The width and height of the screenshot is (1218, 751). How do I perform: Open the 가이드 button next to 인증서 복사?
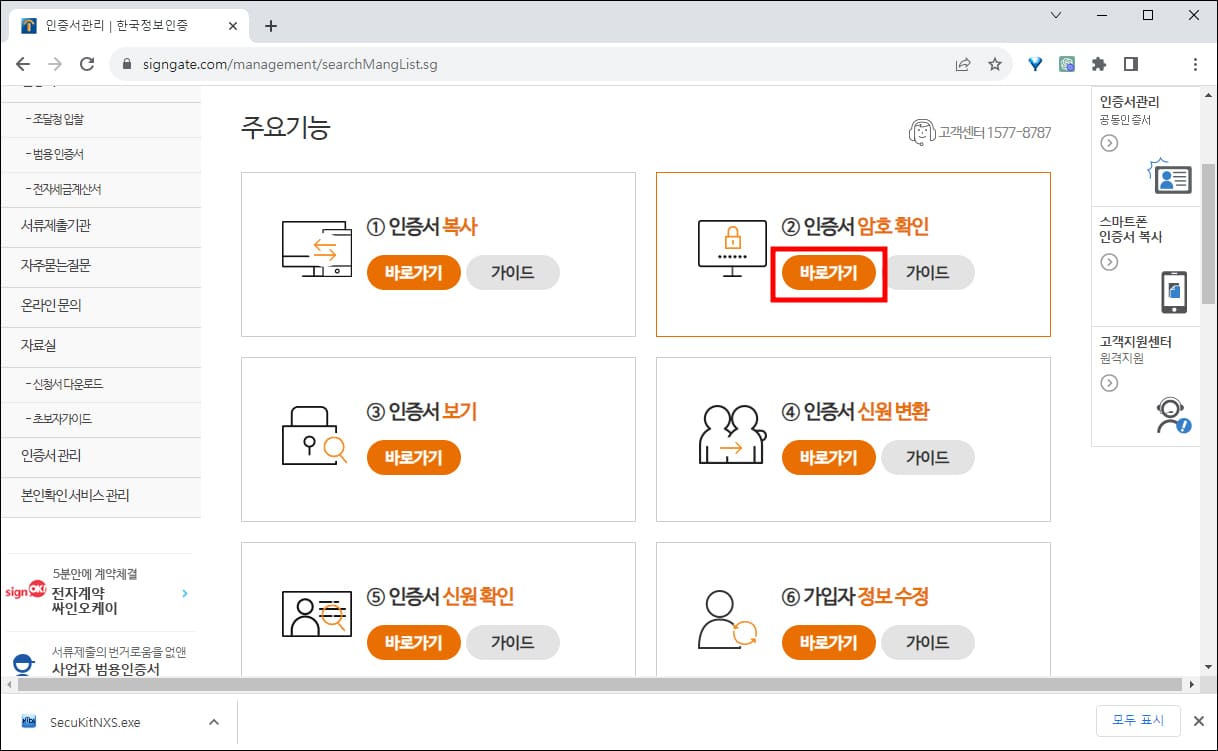[x=513, y=272]
